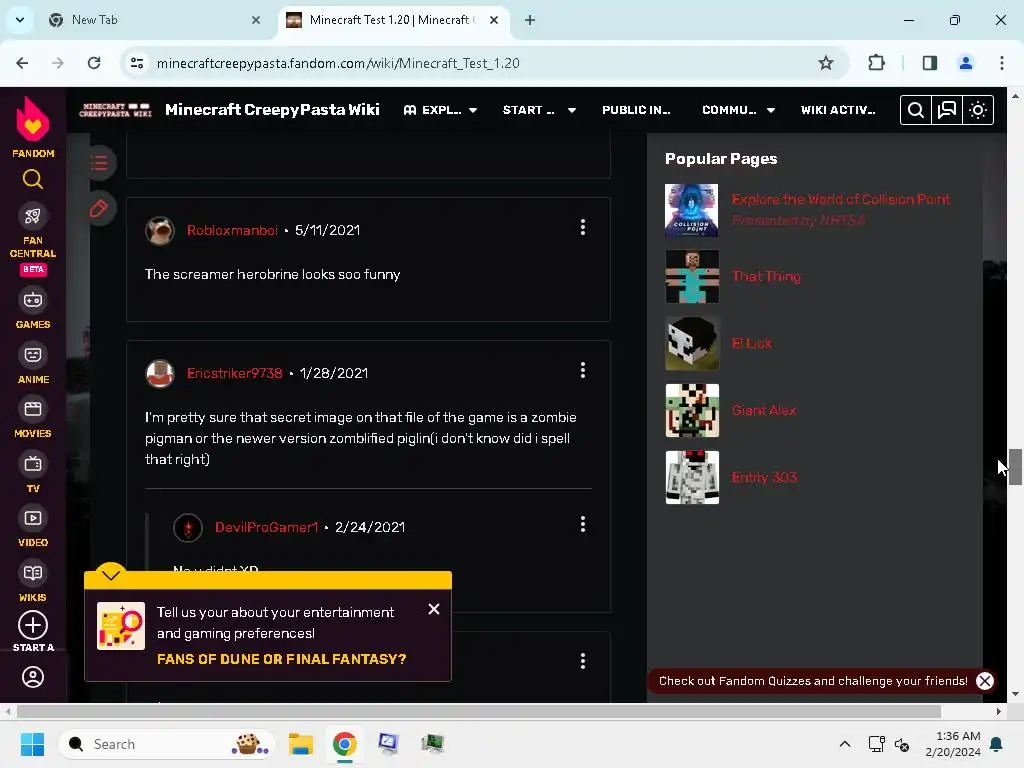Open Fan Central beta rocket icon

pyautogui.click(x=33, y=216)
